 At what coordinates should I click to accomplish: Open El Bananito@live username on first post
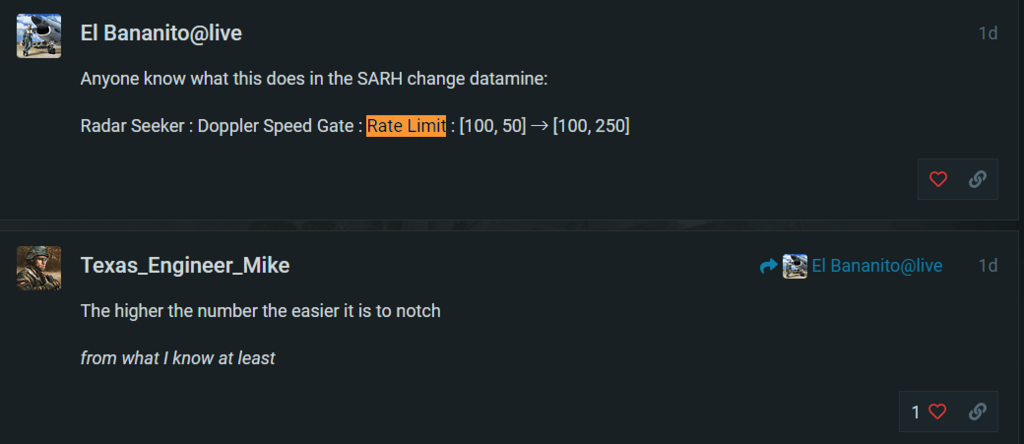coord(161,33)
